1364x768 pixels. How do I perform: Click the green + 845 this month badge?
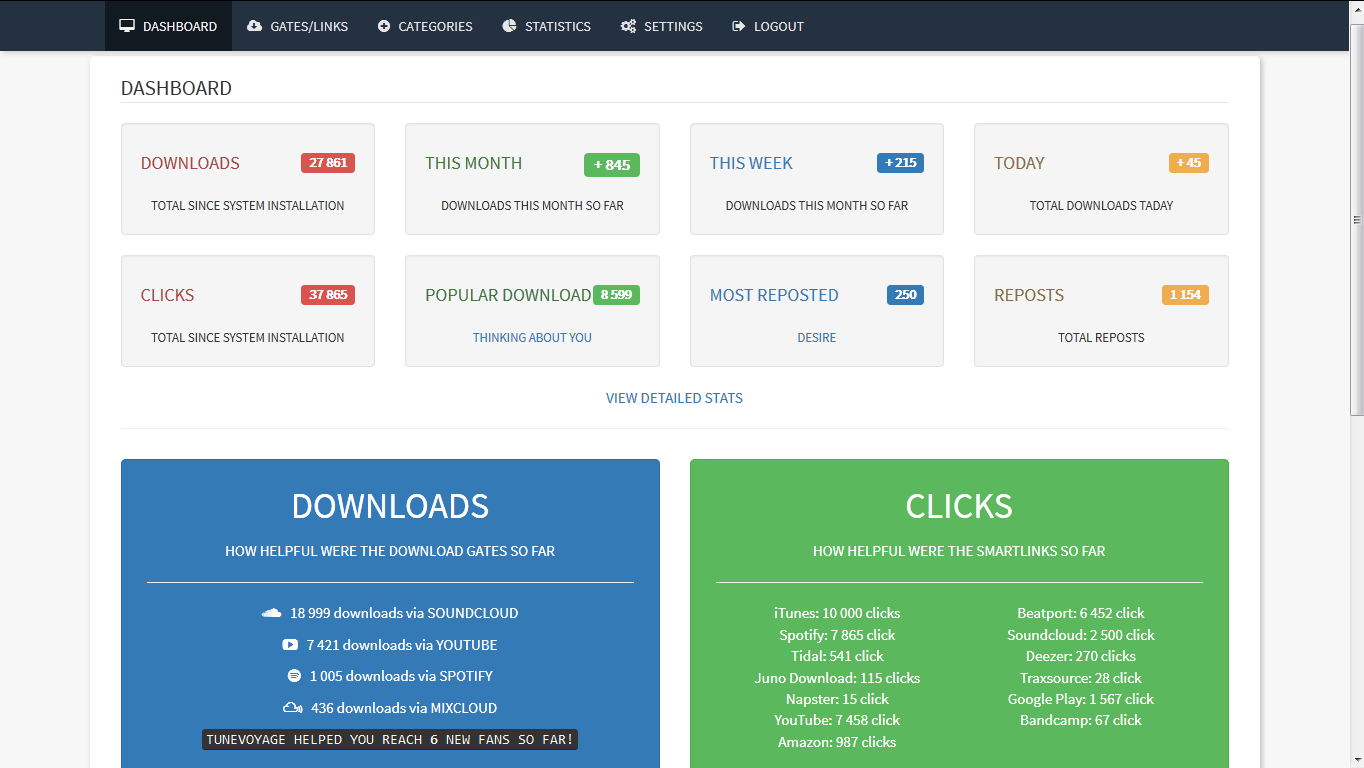click(x=612, y=165)
